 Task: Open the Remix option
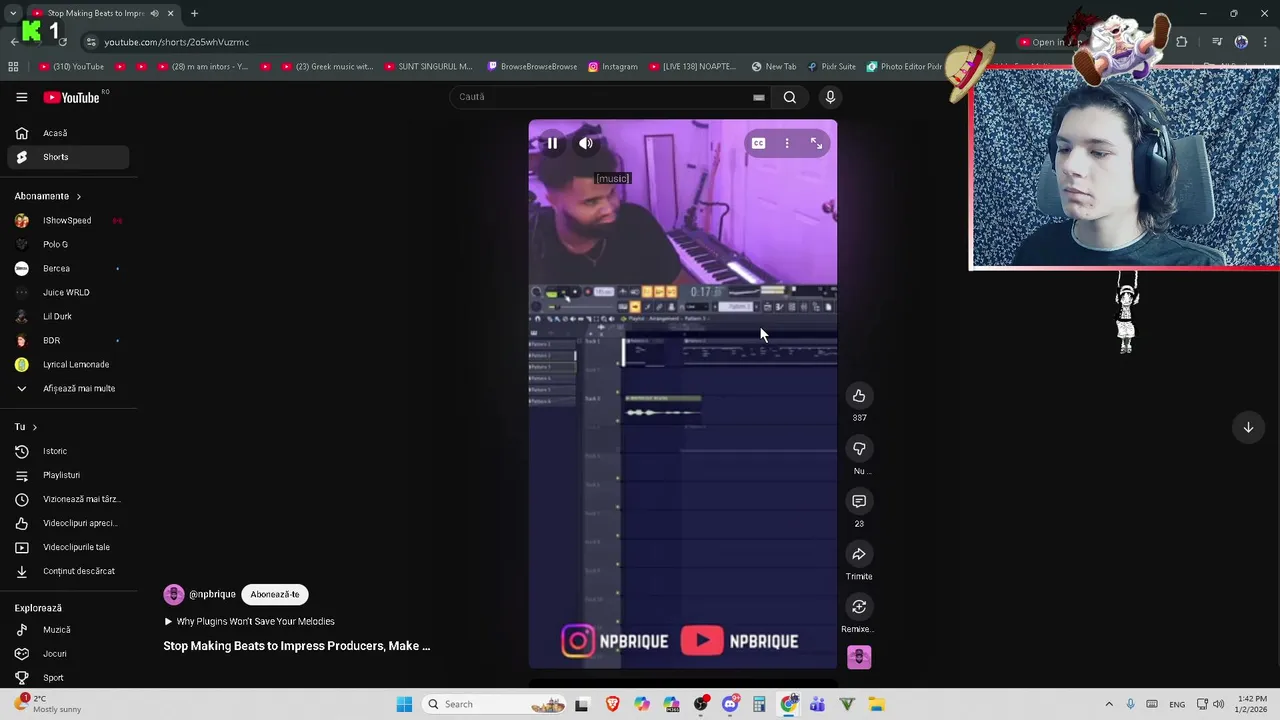point(859,607)
